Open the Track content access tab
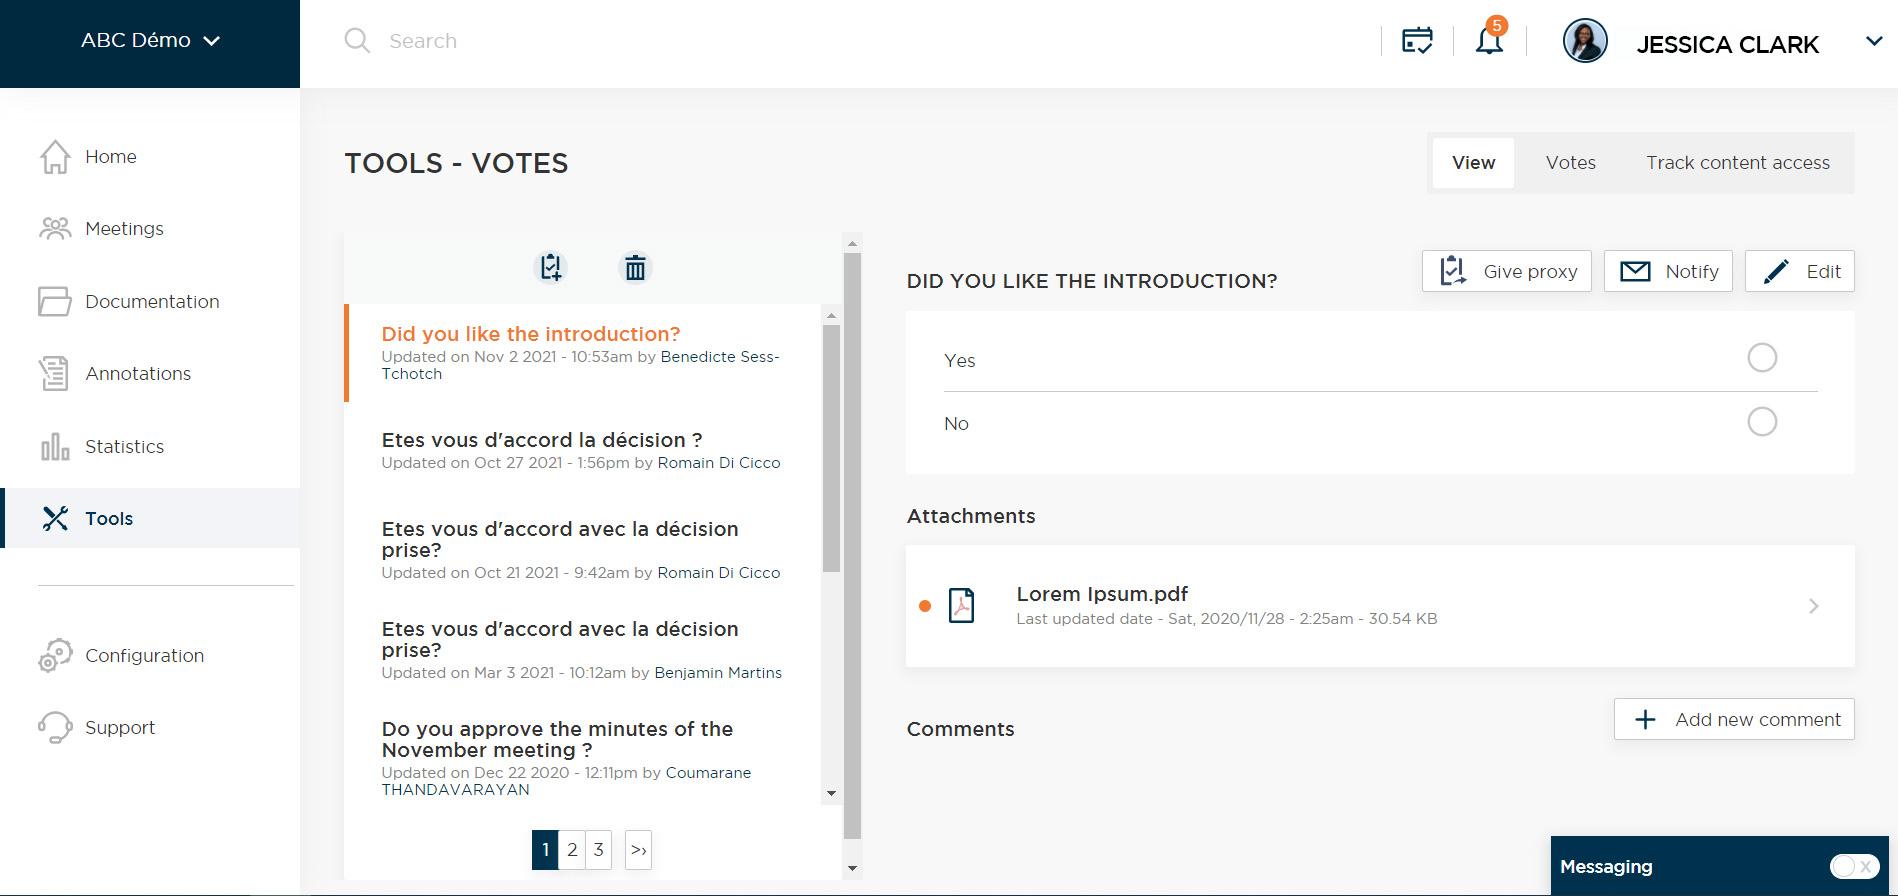Screen dimensions: 1898x896 click(x=1738, y=163)
